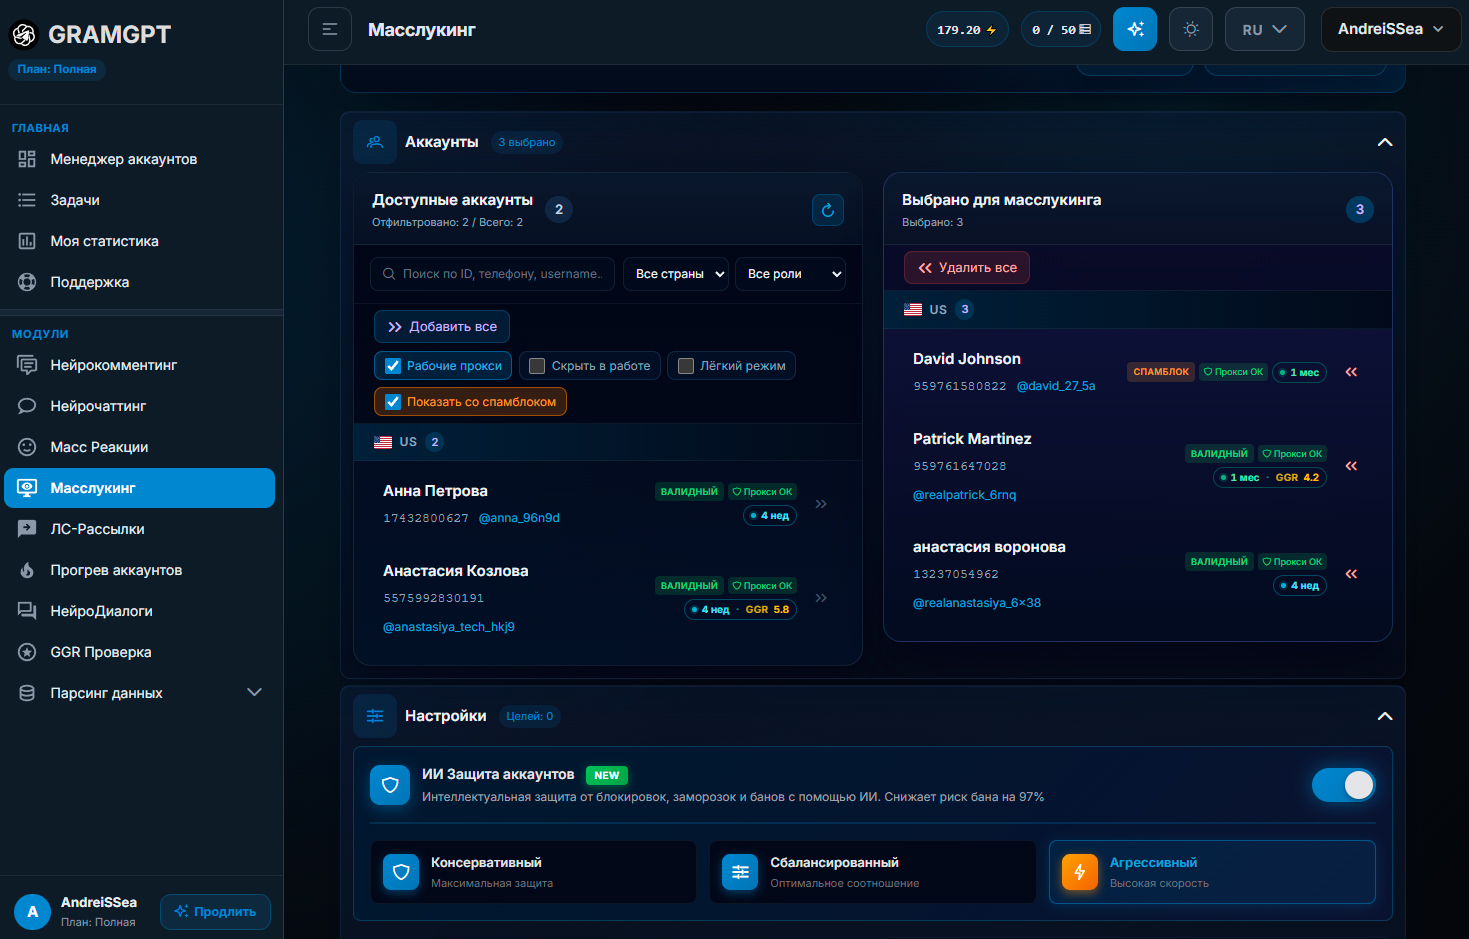Remove Patrick Martinez from selected accounts
The width and height of the screenshot is (1469, 939).
point(1351,466)
